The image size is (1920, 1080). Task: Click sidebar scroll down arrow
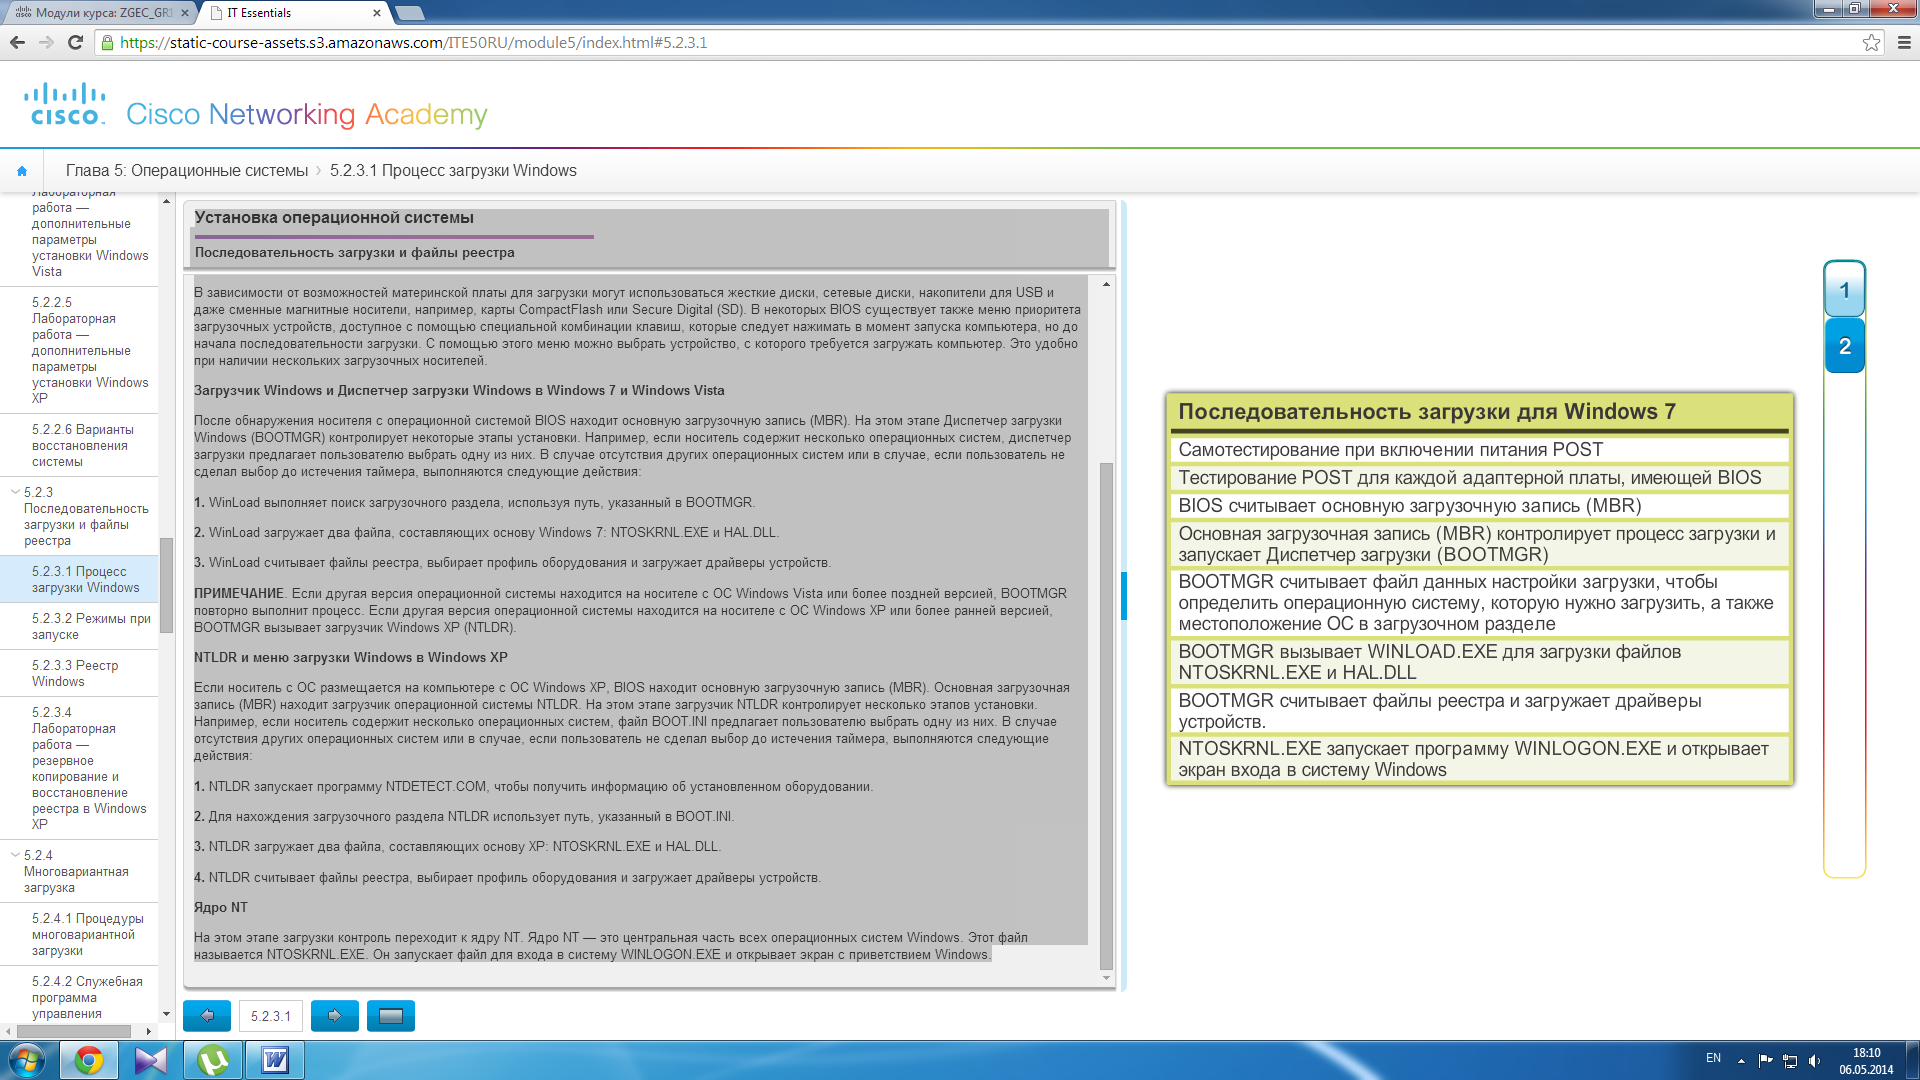tap(166, 1014)
